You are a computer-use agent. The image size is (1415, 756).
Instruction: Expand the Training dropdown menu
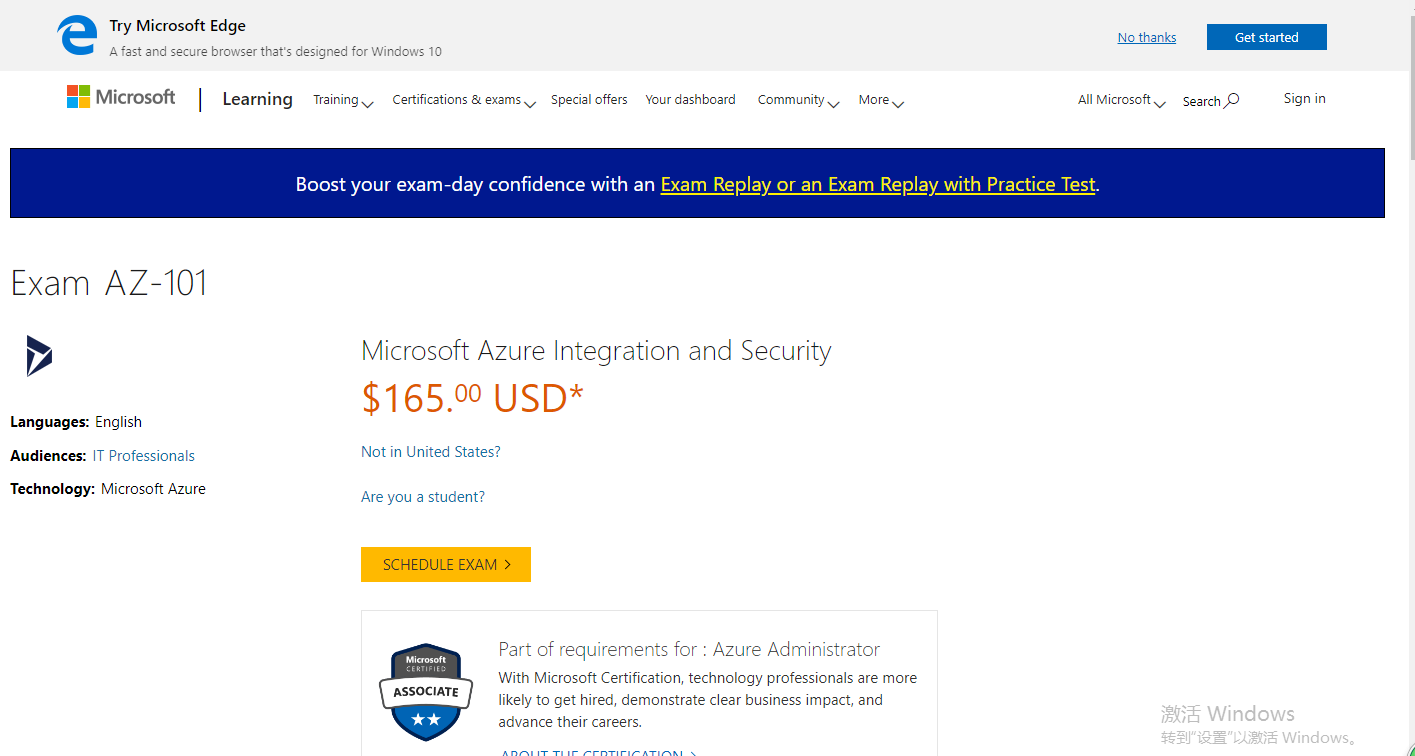pyautogui.click(x=343, y=100)
